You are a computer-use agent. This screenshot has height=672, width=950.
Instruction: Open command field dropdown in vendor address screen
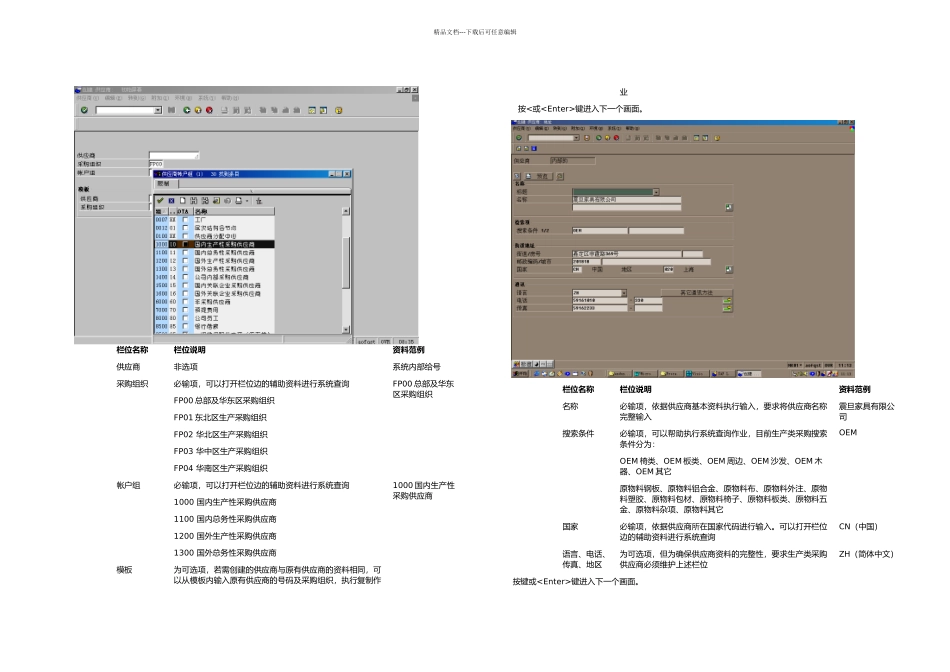(x=576, y=138)
